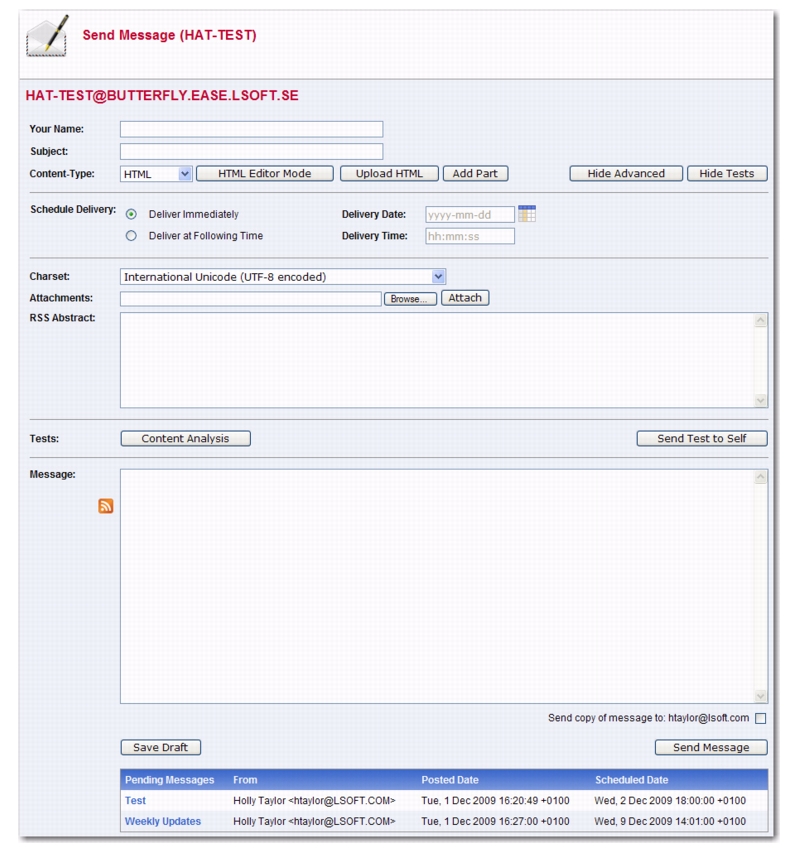The height and width of the screenshot is (849, 790).
Task: Click the calendar icon beside Delivery Date
Action: click(x=526, y=214)
